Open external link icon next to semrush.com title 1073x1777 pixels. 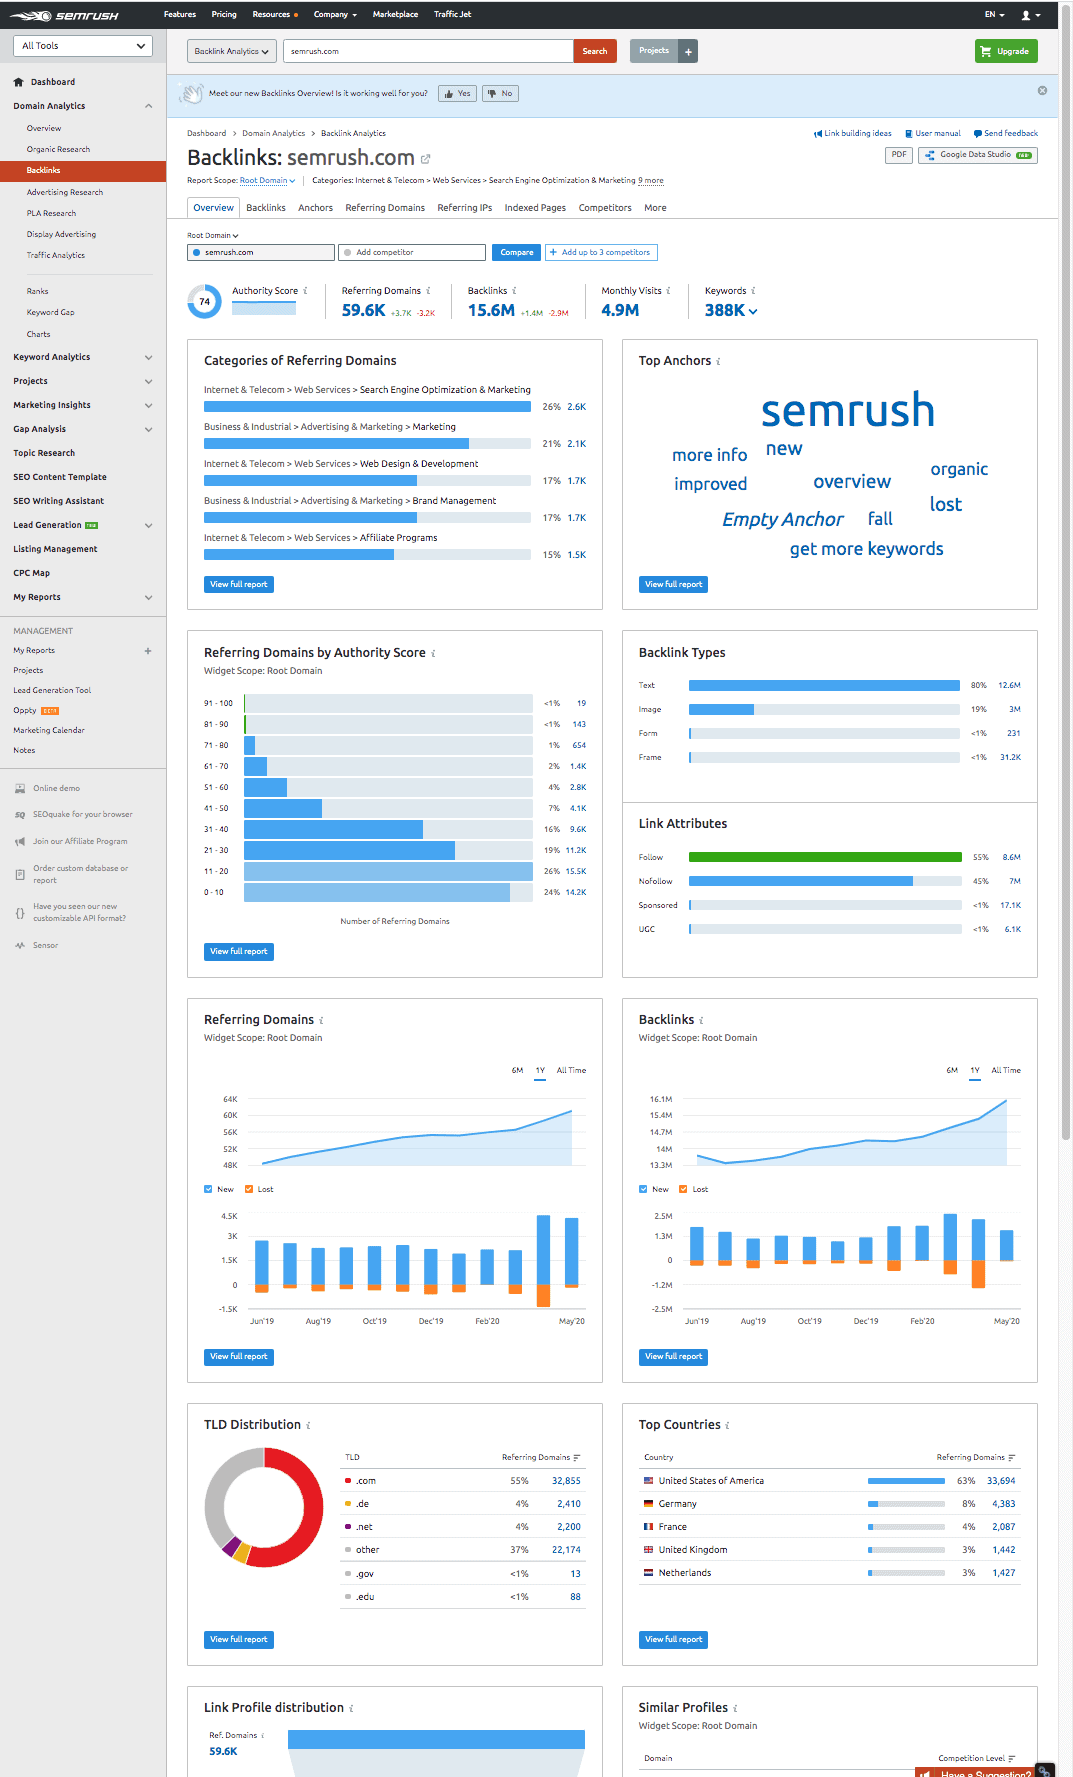coord(425,159)
